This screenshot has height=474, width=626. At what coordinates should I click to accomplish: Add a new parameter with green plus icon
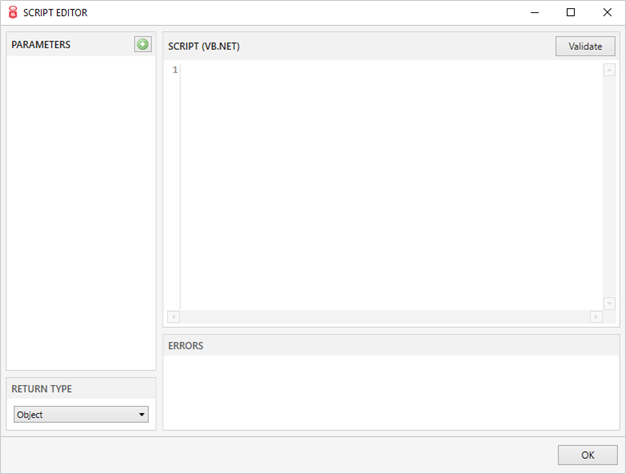(143, 45)
